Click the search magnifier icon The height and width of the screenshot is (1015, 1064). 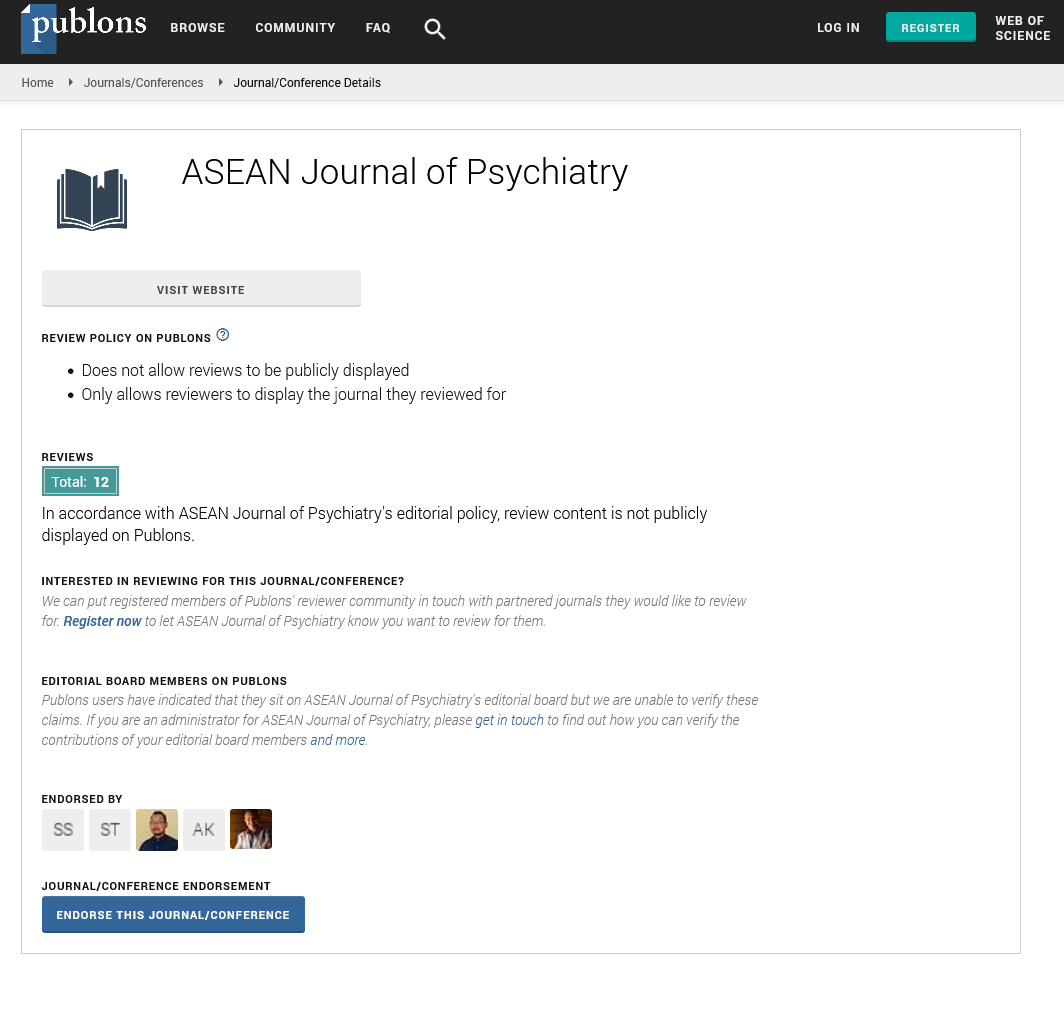[x=434, y=28]
